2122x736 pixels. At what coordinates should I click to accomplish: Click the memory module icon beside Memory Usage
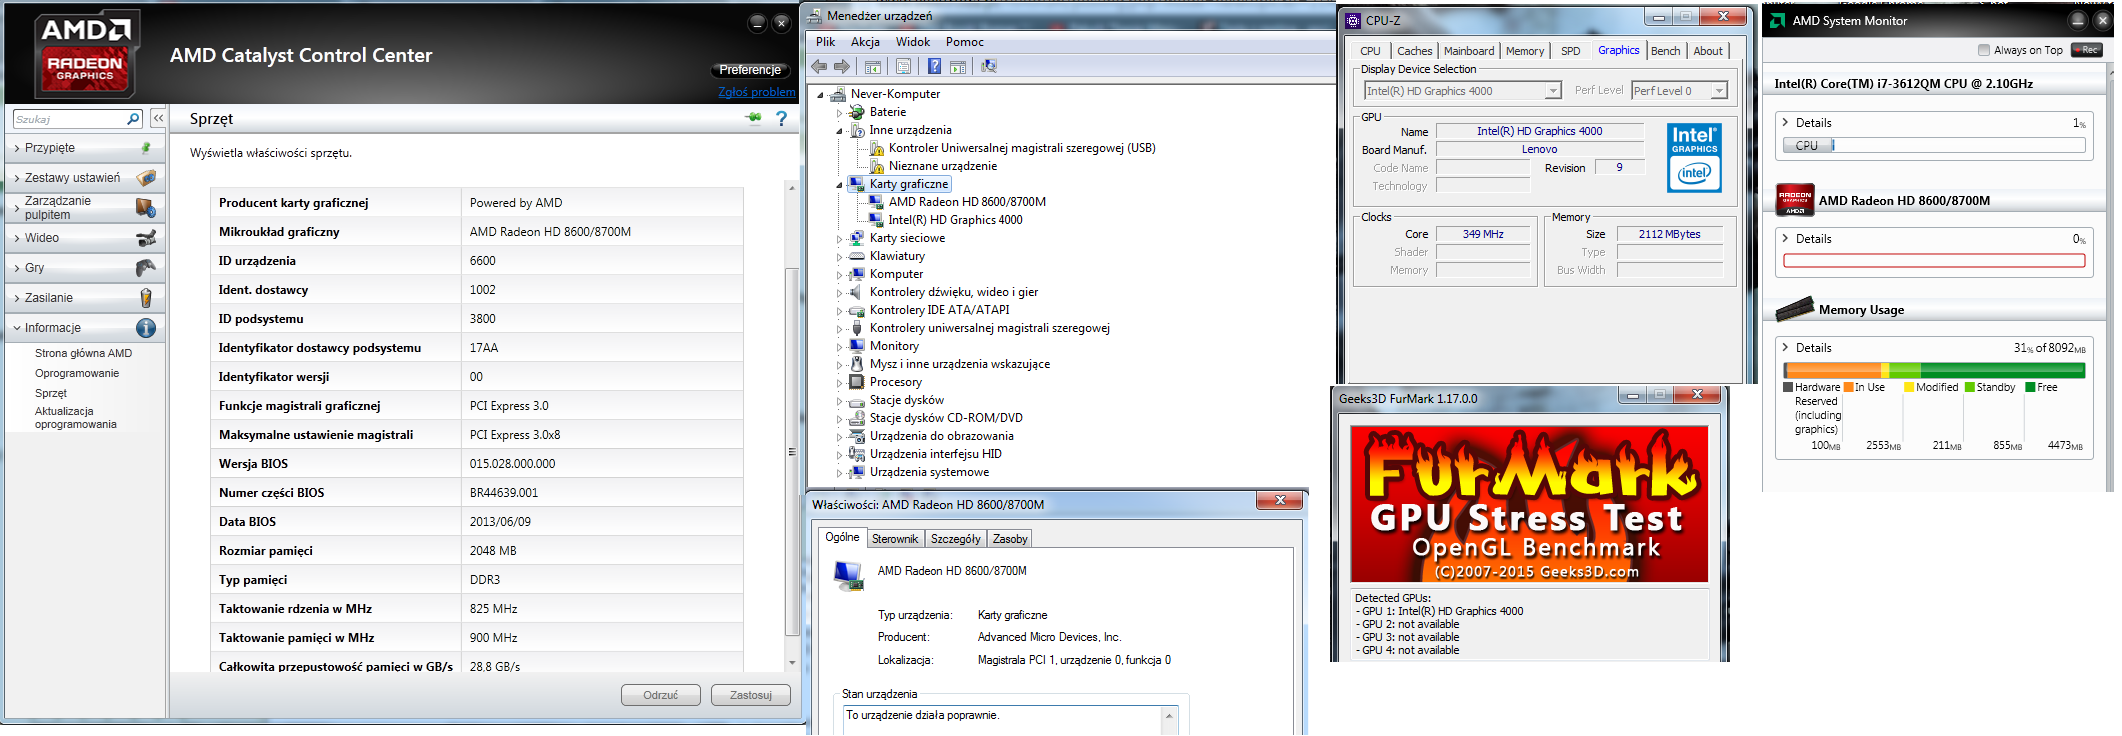pyautogui.click(x=1795, y=309)
